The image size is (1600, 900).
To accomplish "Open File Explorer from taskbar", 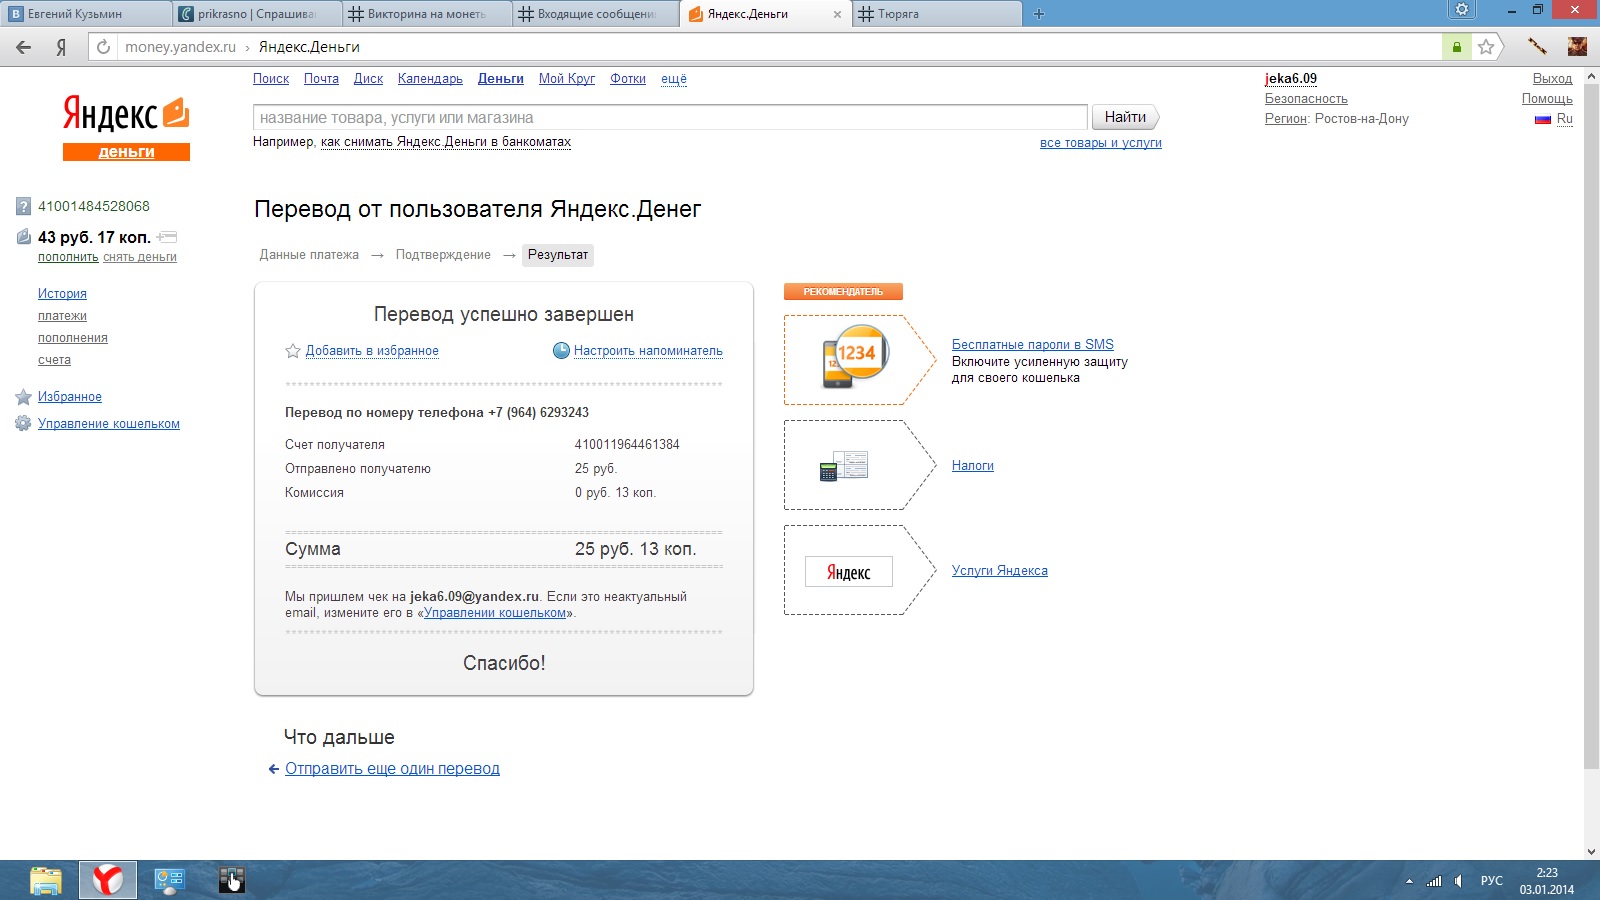I will pos(46,880).
